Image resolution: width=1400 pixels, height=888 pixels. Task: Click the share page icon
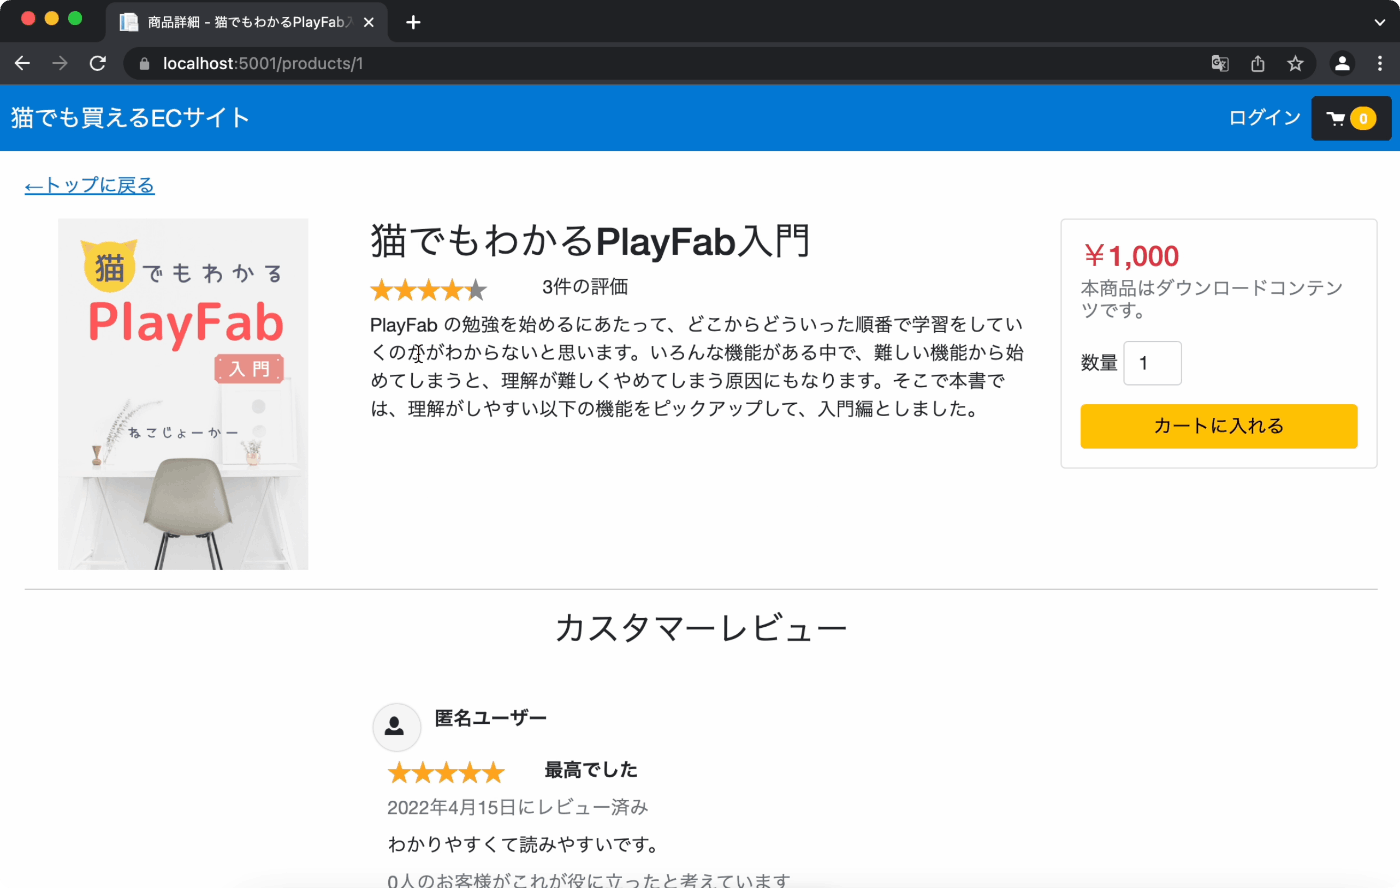(1258, 63)
